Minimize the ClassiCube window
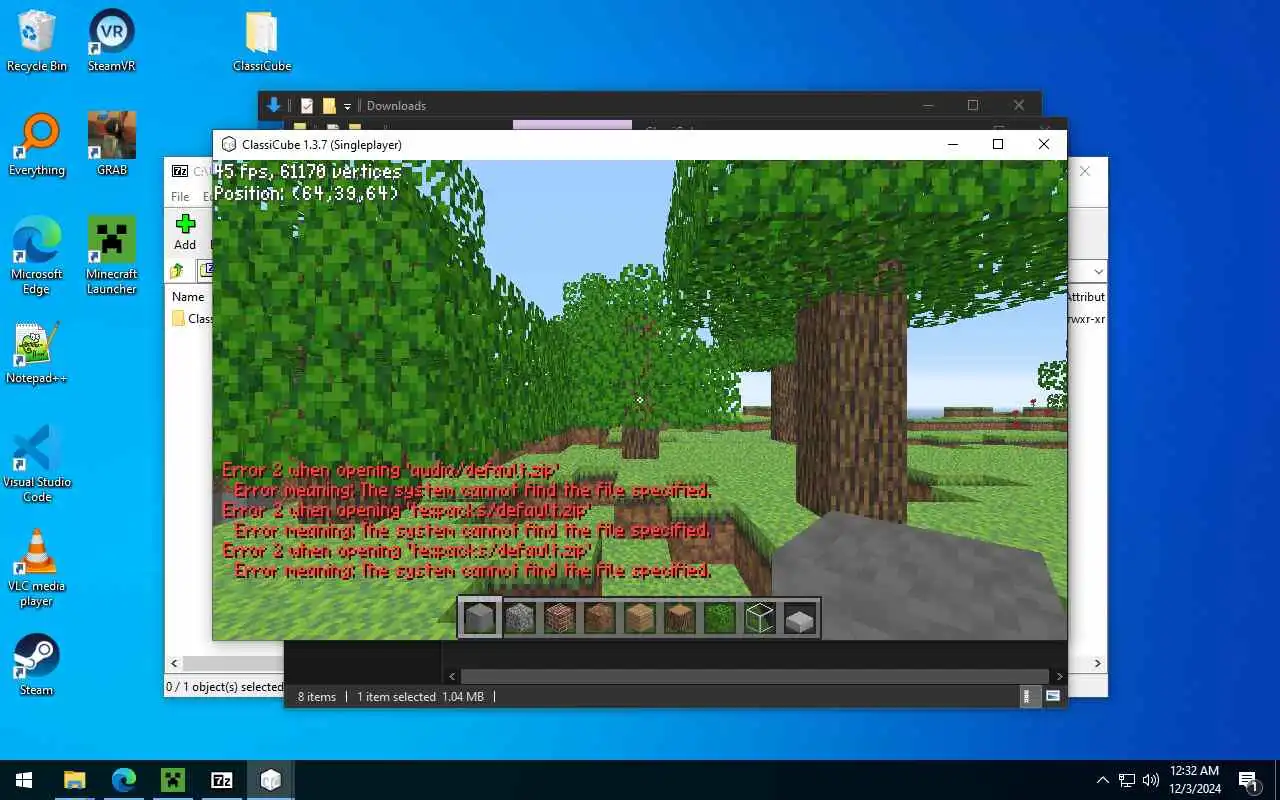Viewport: 1280px width, 800px height. click(x=951, y=144)
